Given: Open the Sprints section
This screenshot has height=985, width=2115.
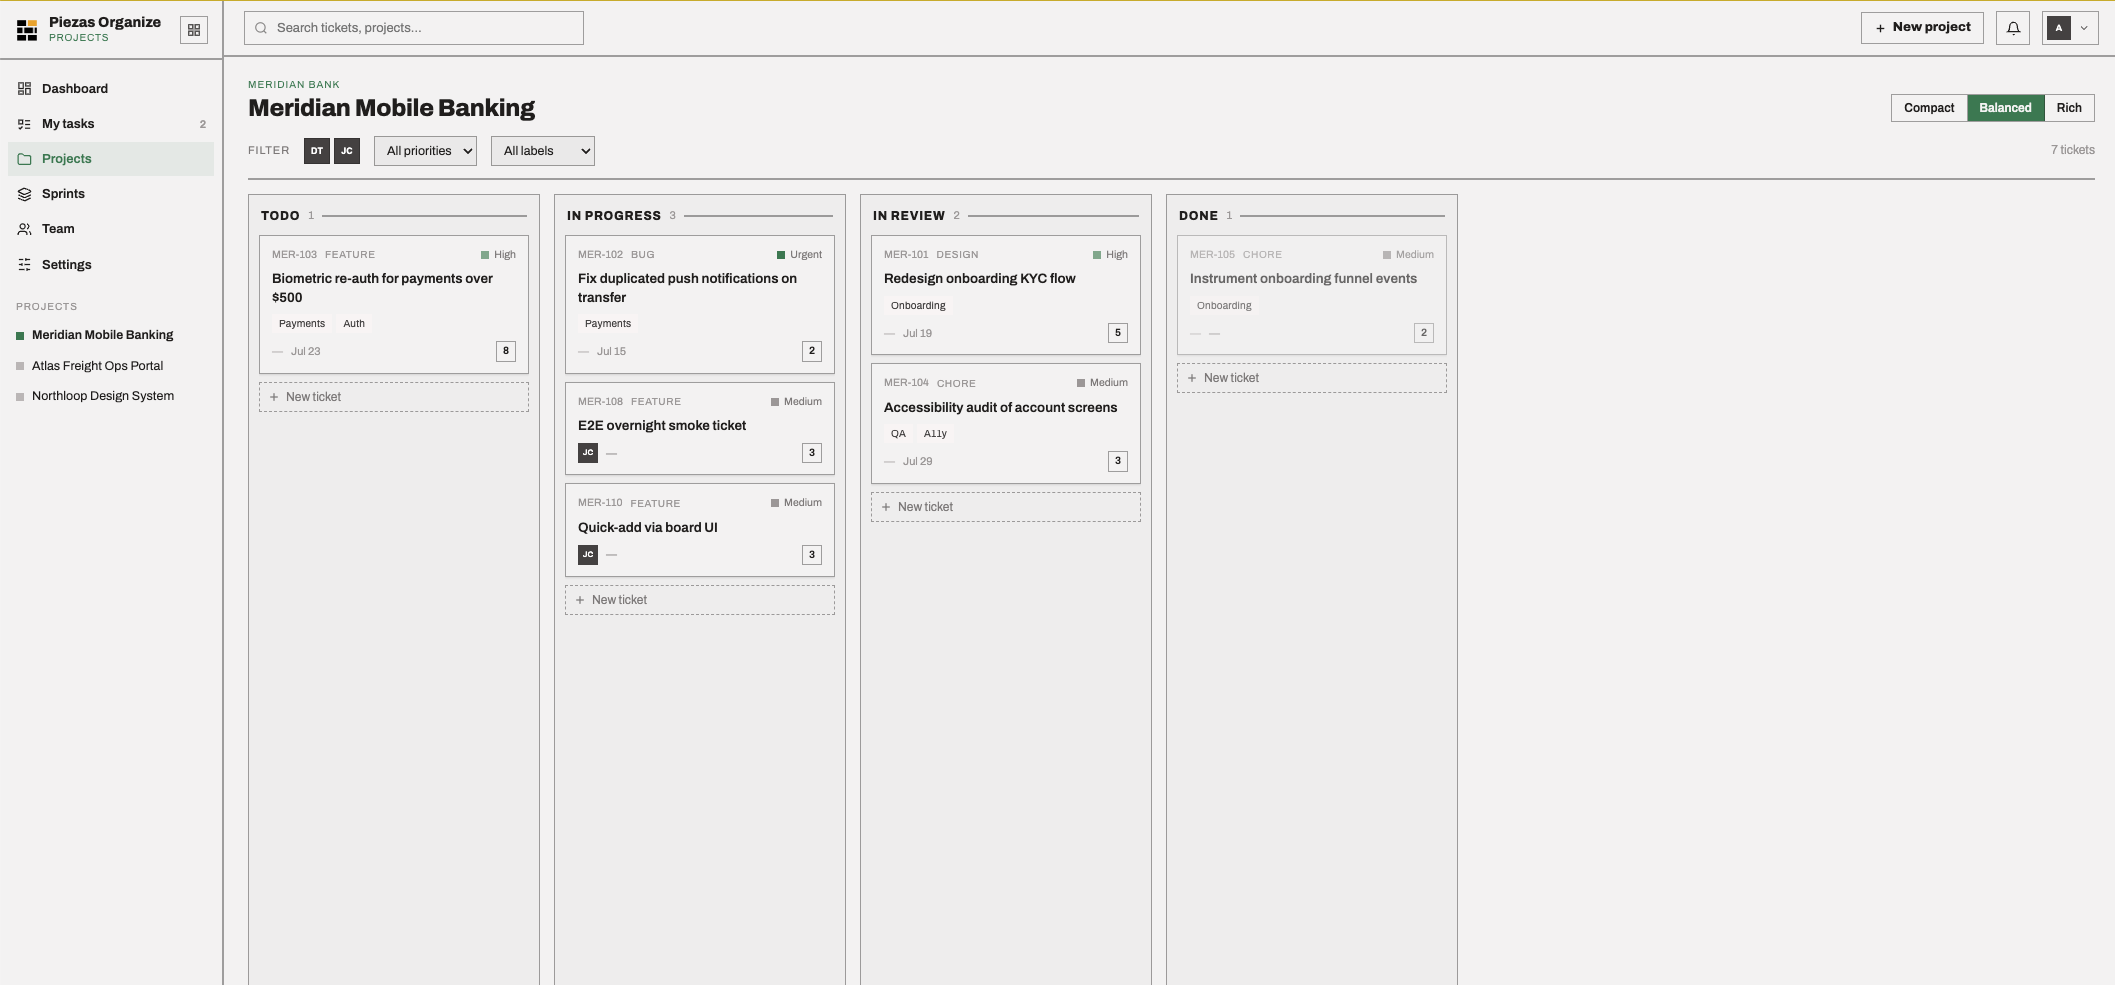Looking at the screenshot, I should (x=111, y=194).
